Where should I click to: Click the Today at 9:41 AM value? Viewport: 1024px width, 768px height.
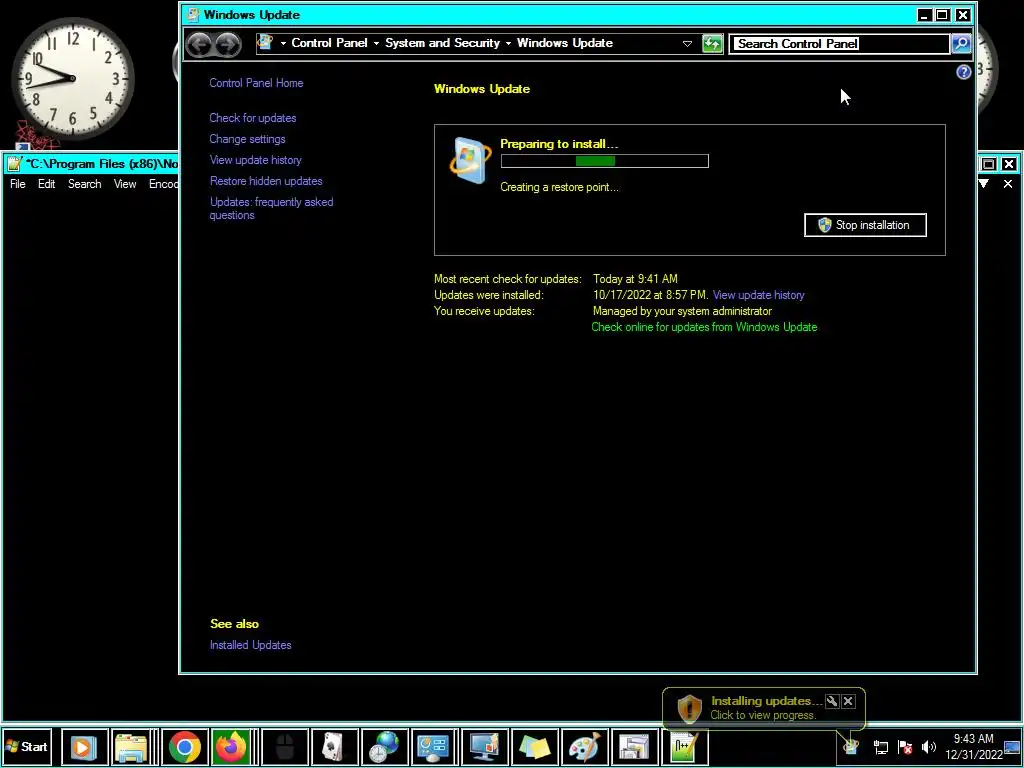click(635, 279)
